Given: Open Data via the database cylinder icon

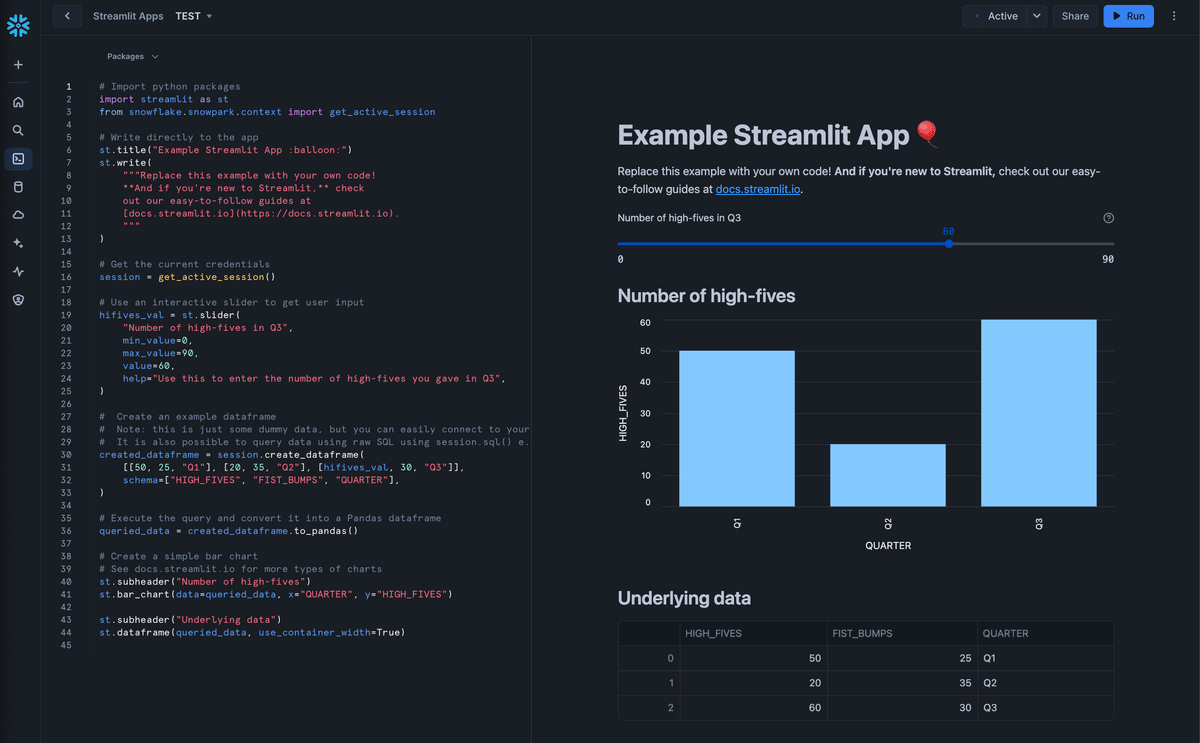Looking at the screenshot, I should (18, 187).
